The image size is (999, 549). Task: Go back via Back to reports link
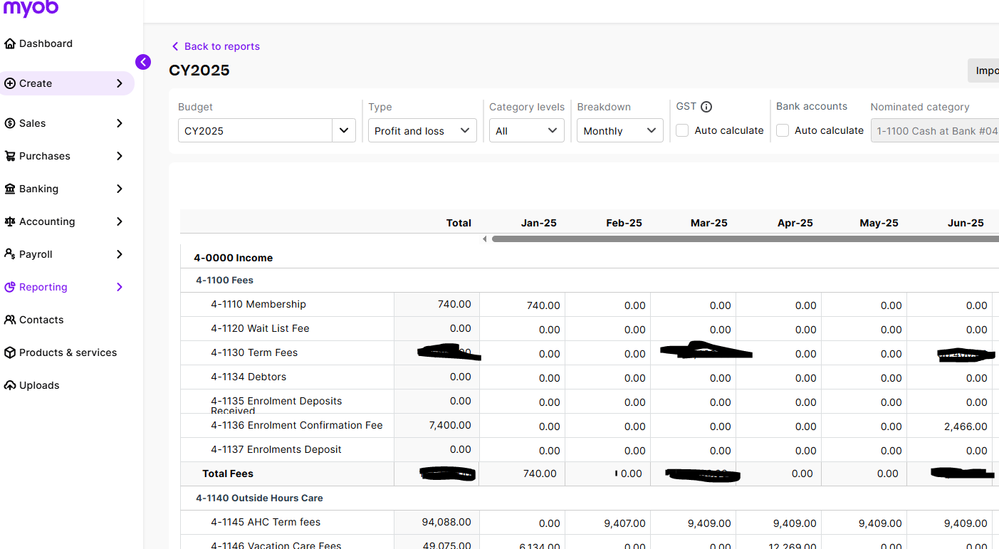(x=221, y=46)
